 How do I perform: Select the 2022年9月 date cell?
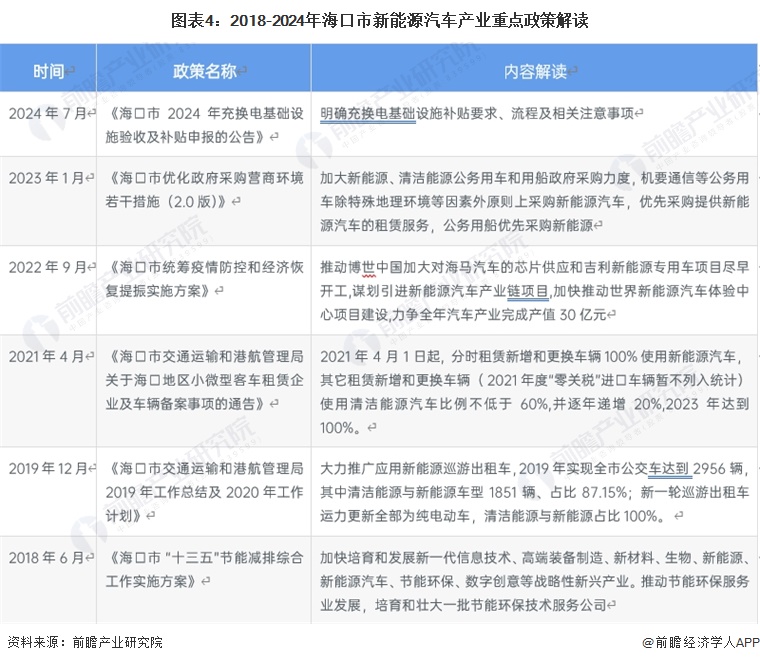tap(50, 267)
